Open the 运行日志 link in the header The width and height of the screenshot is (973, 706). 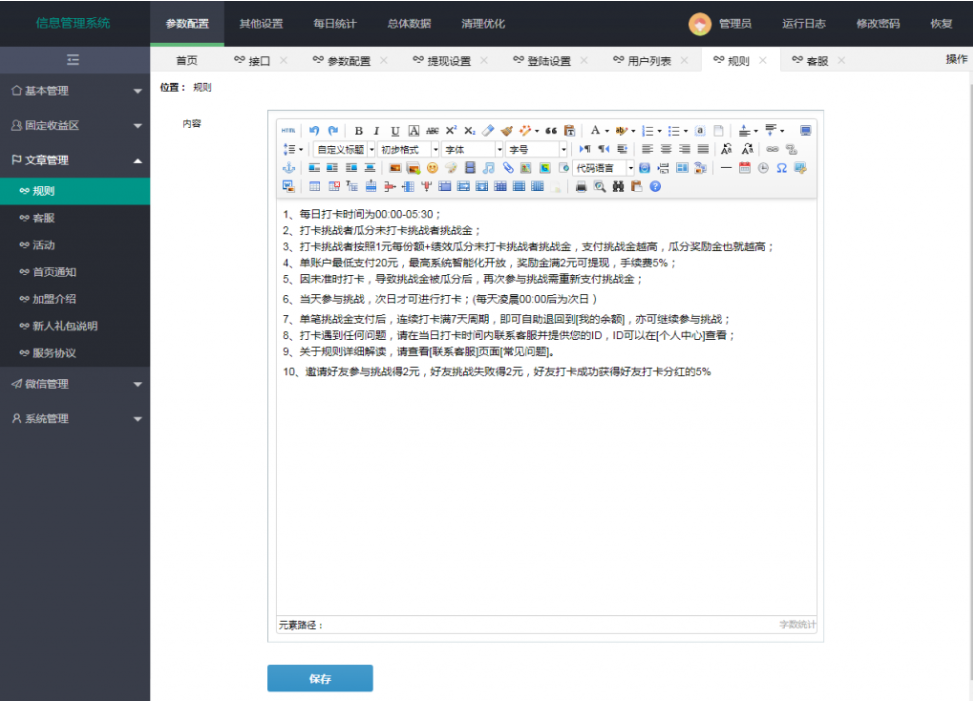tap(803, 23)
